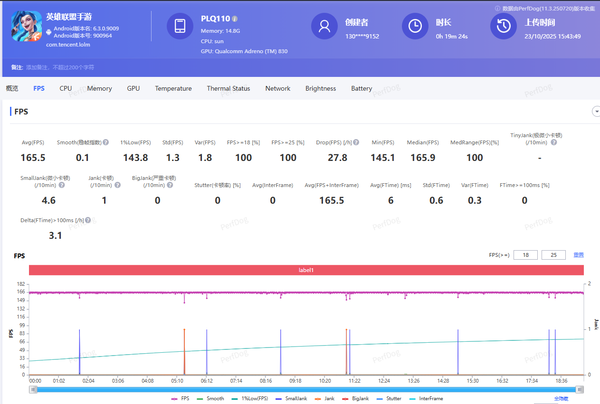This screenshot has height=404, width=600.
Task: Click the red label1 bar above chart
Action: [307, 270]
